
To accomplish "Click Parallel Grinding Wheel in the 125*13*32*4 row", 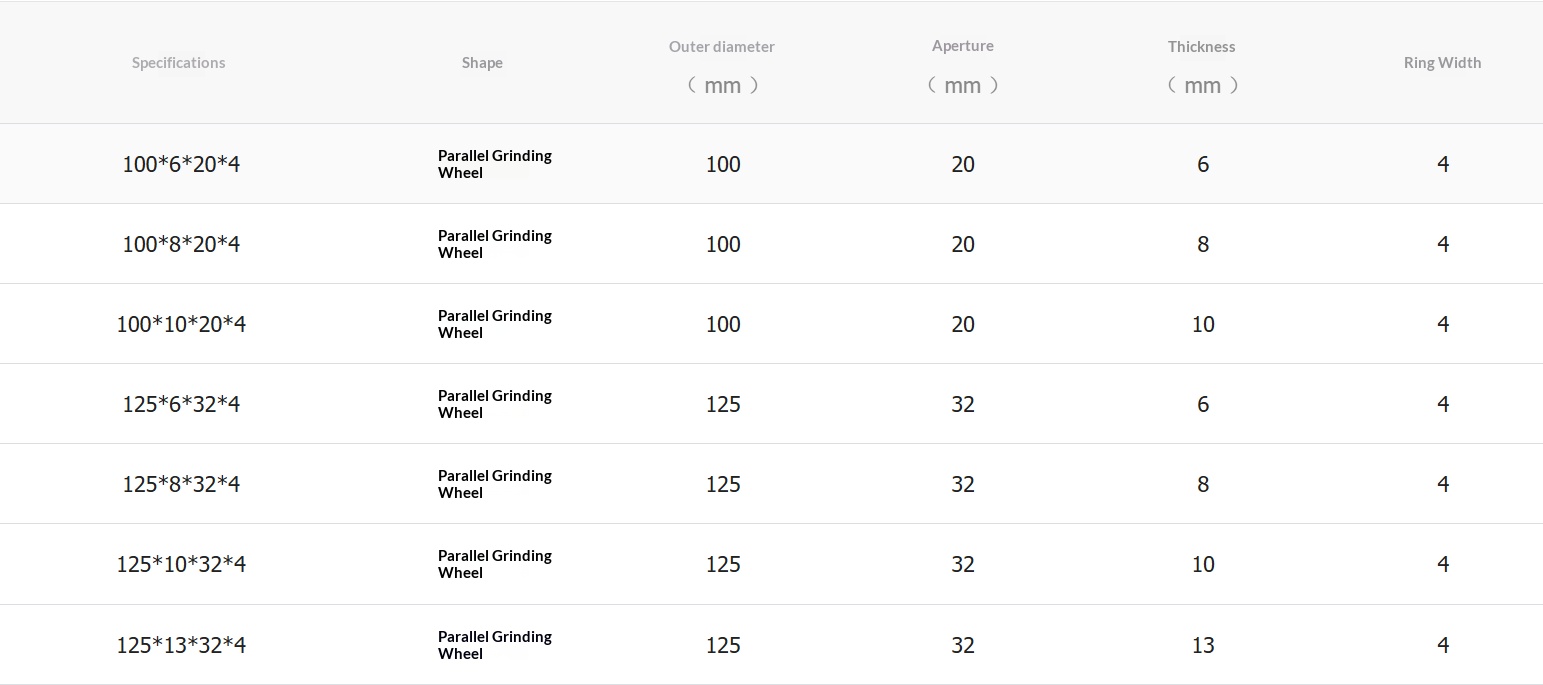I will 495,645.
